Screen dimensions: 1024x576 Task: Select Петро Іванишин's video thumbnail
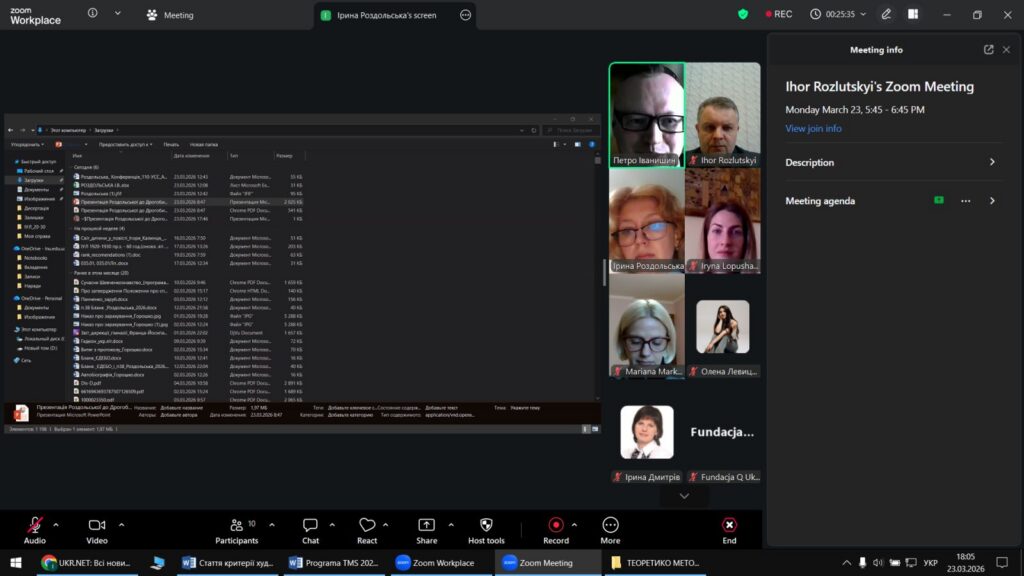click(x=646, y=114)
